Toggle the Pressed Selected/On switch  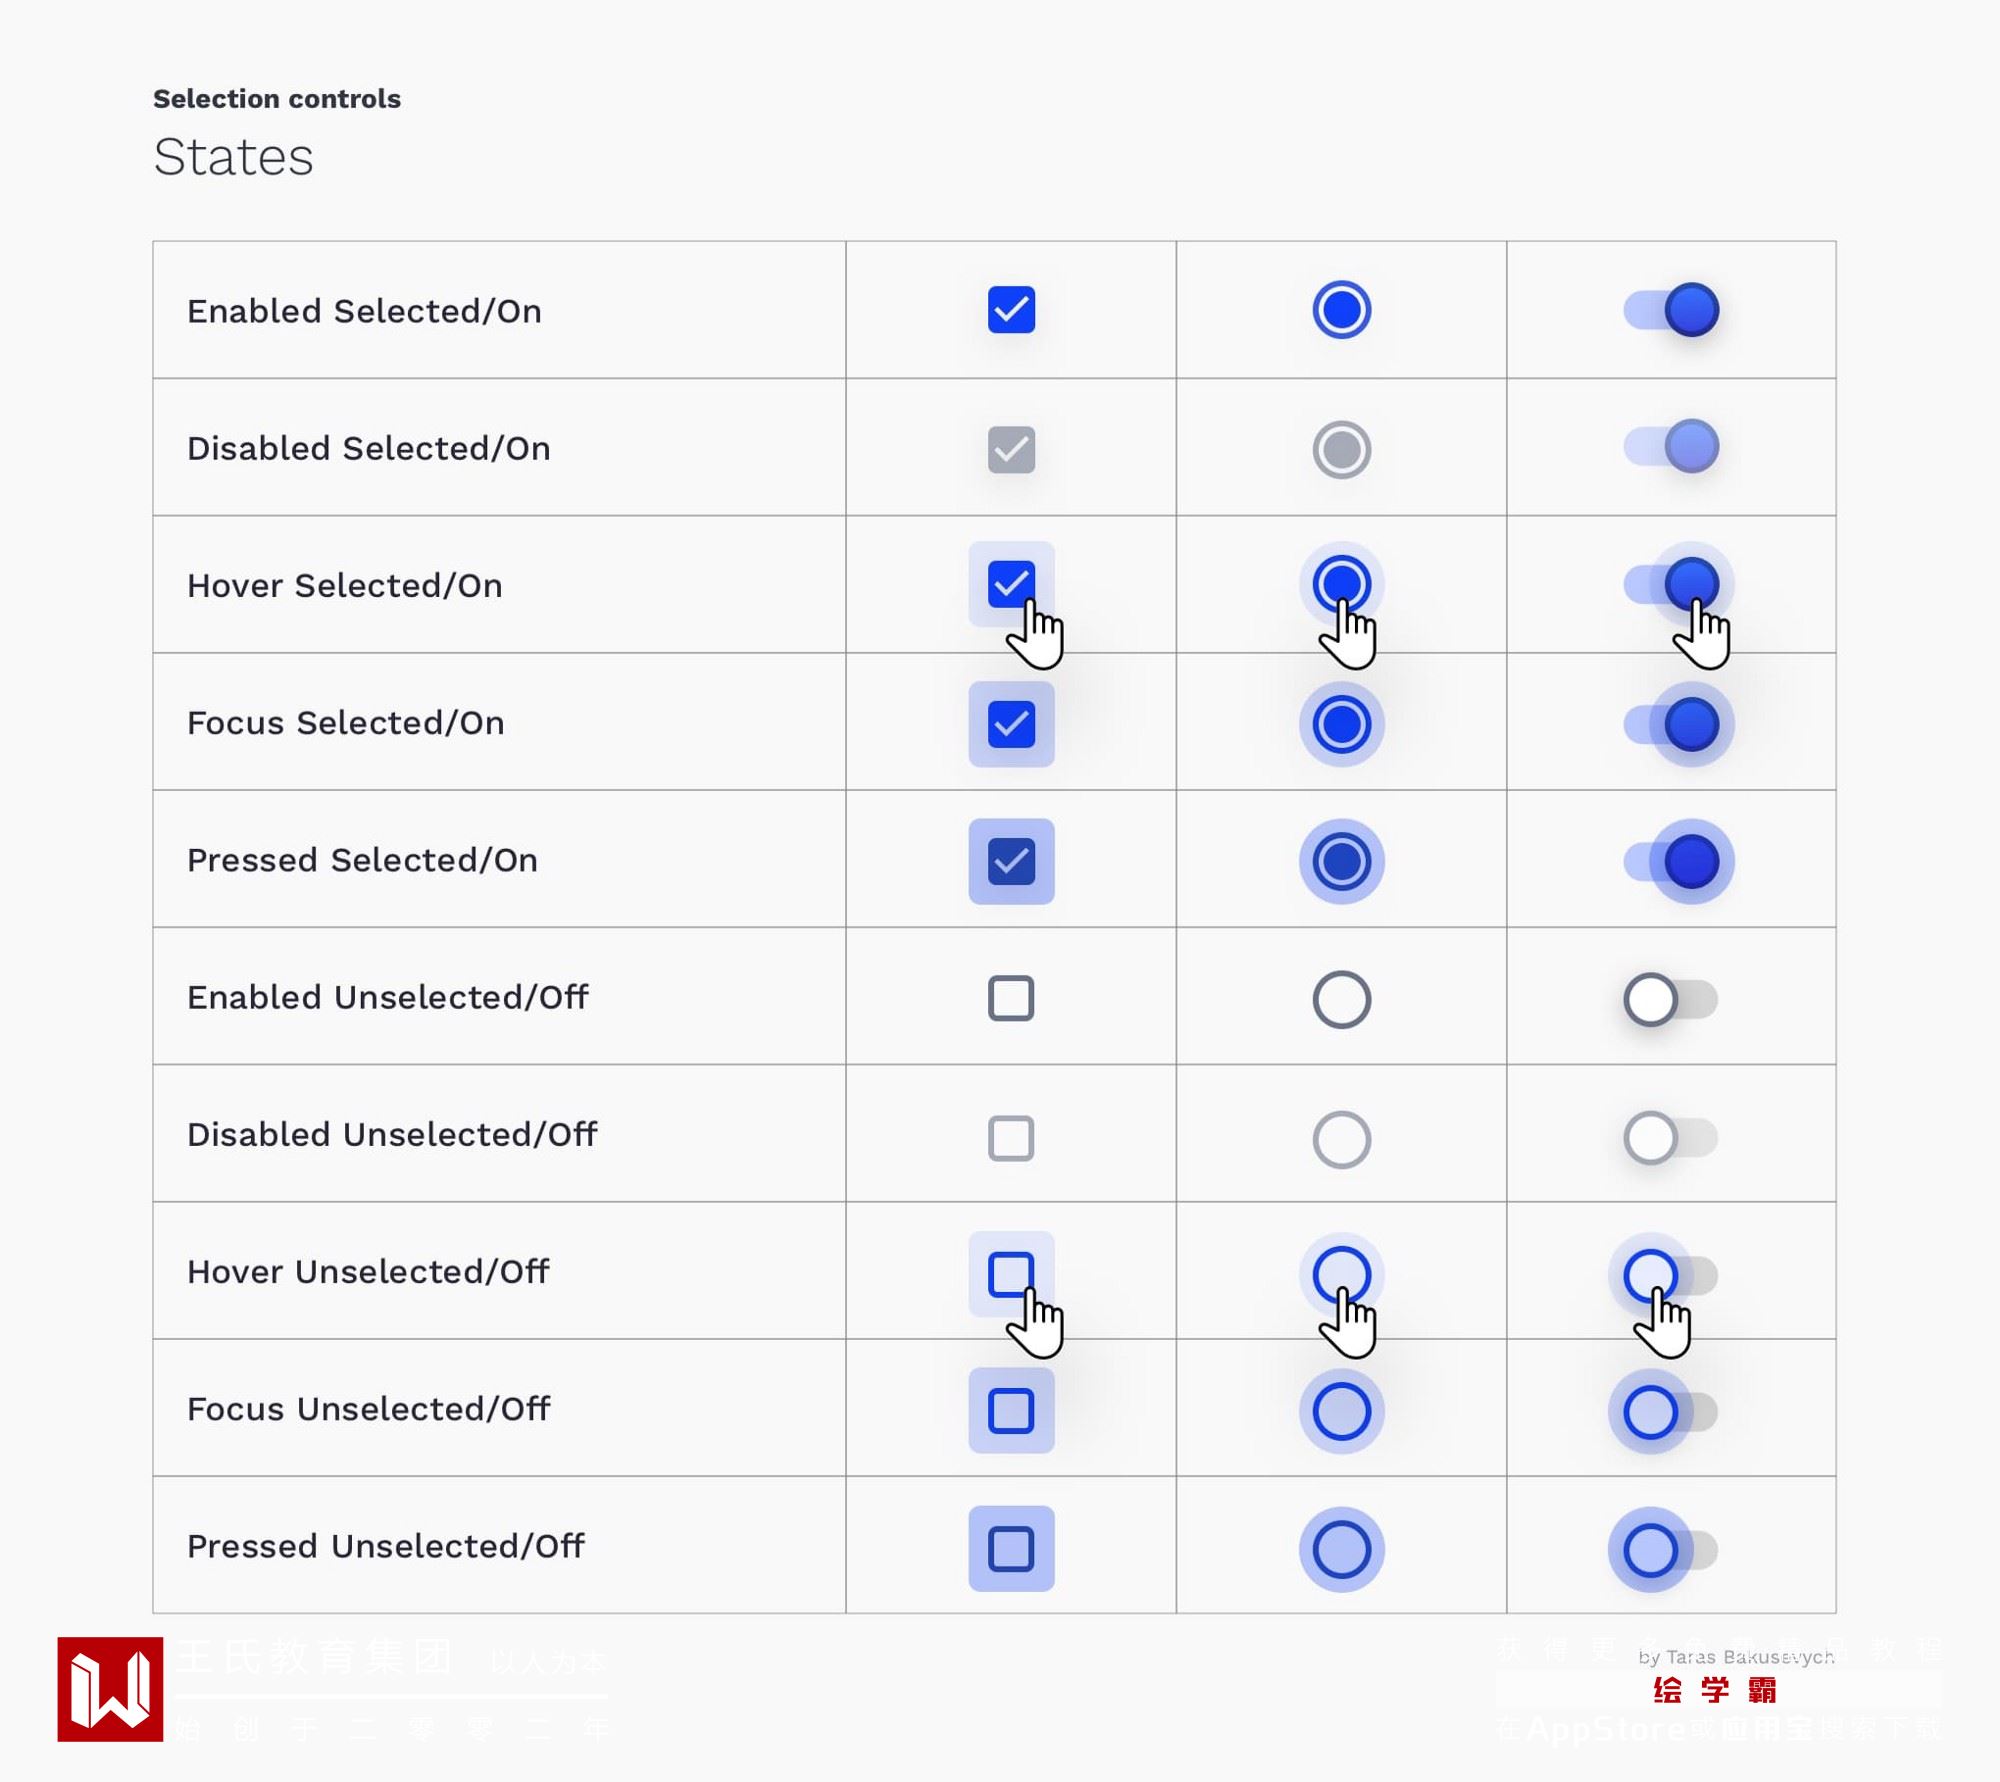pos(1671,861)
